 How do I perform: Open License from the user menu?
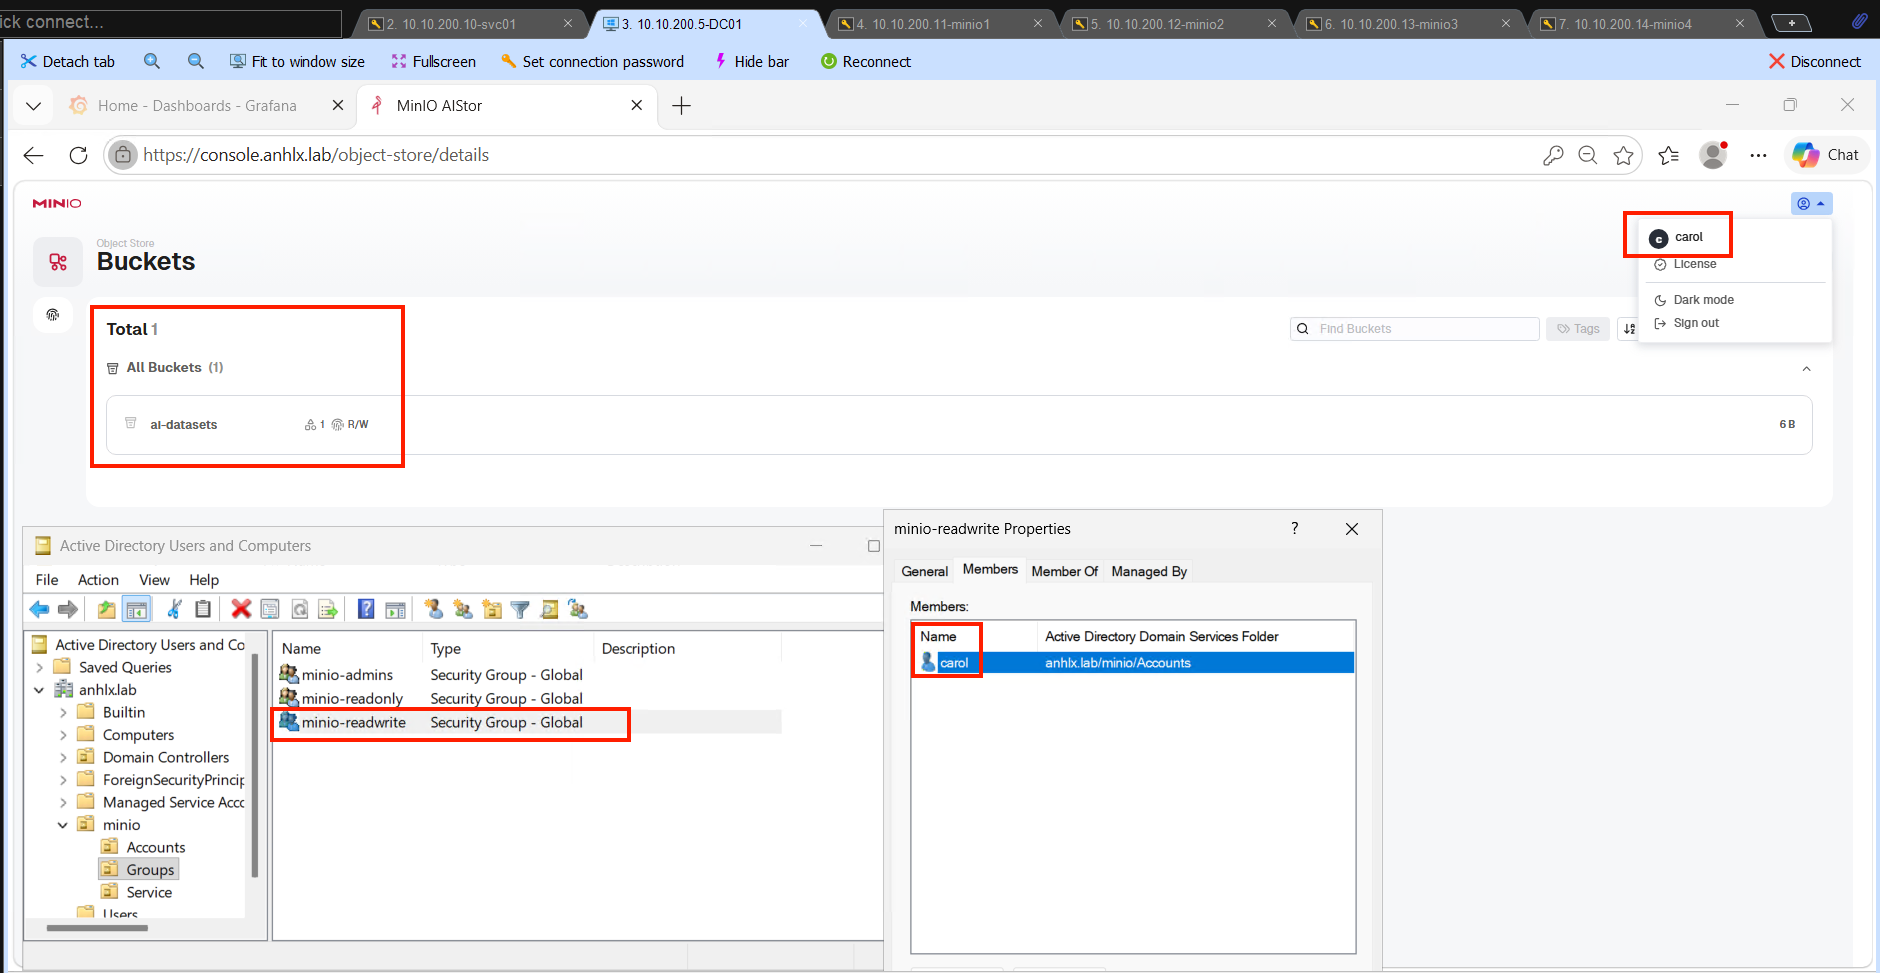pyautogui.click(x=1685, y=264)
